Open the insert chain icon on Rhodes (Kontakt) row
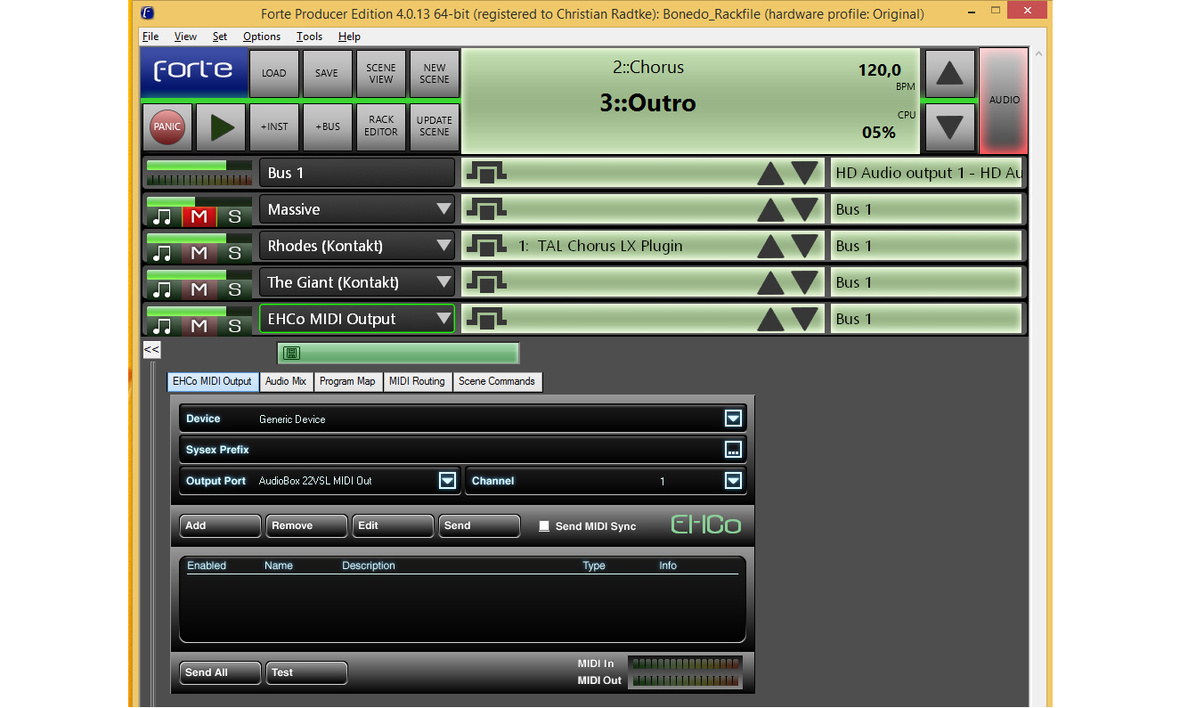Image resolution: width=1180 pixels, height=708 pixels. click(486, 246)
